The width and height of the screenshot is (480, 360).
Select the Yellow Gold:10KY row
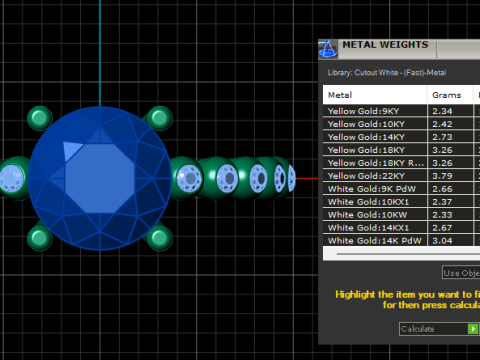[401, 124]
